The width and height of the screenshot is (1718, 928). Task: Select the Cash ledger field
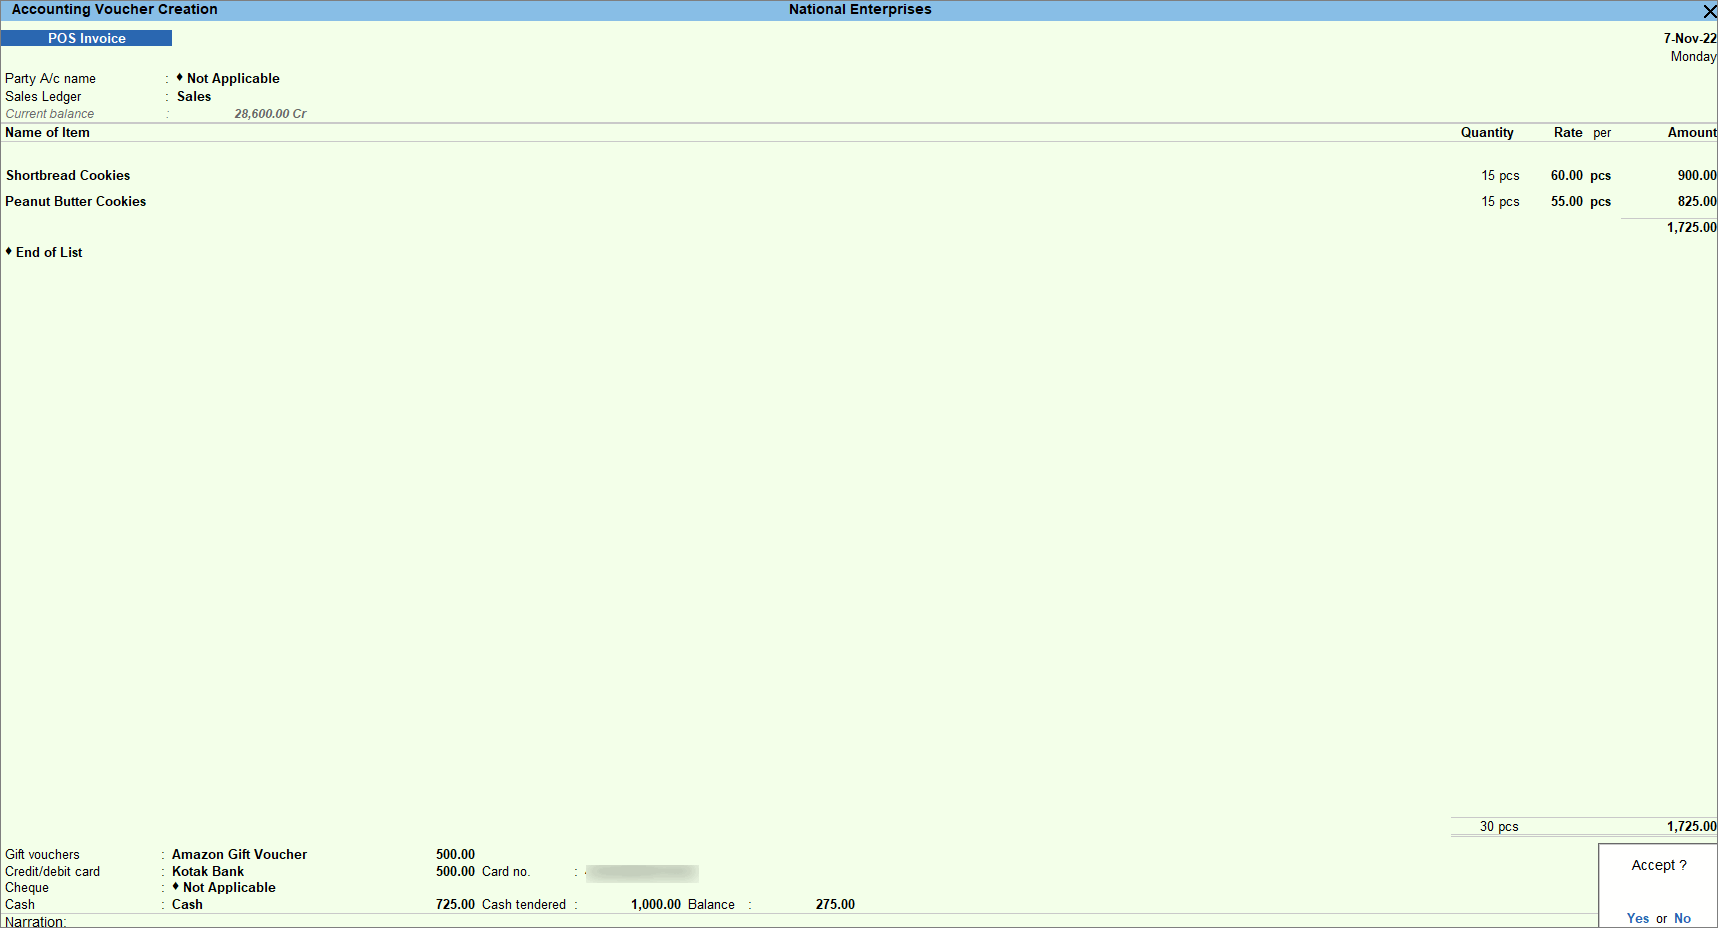point(187,904)
